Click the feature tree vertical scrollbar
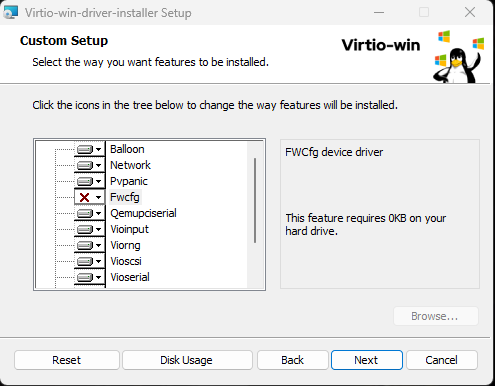Image resolution: width=495 pixels, height=386 pixels. pyautogui.click(x=255, y=200)
